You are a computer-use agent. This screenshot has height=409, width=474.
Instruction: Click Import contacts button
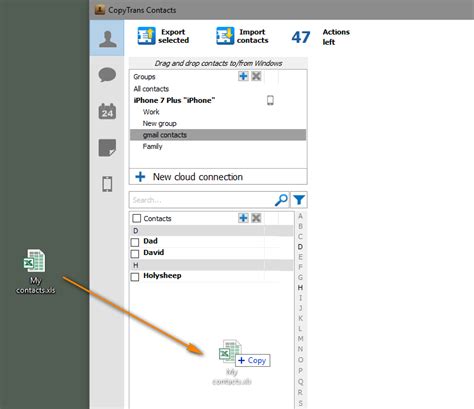pos(242,36)
